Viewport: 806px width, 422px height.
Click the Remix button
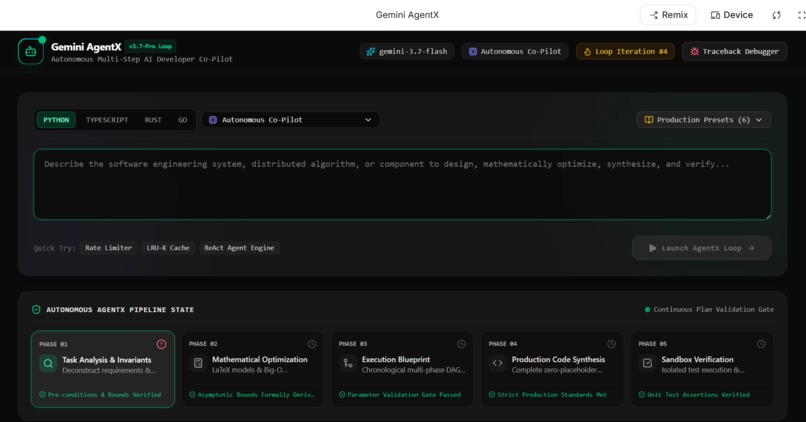coord(668,15)
